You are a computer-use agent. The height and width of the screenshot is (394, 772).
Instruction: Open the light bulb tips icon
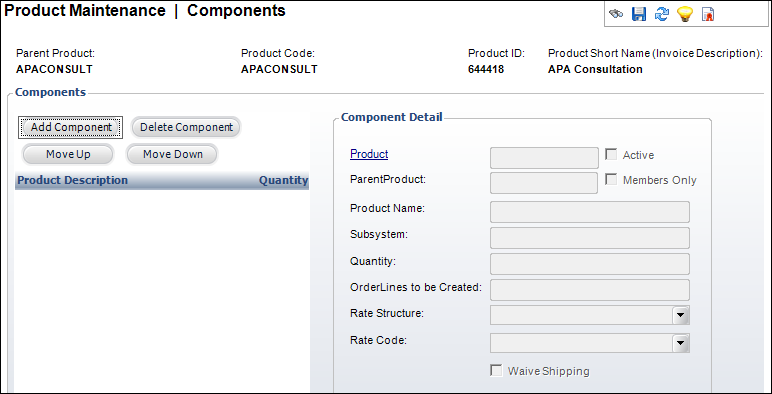[x=685, y=14]
